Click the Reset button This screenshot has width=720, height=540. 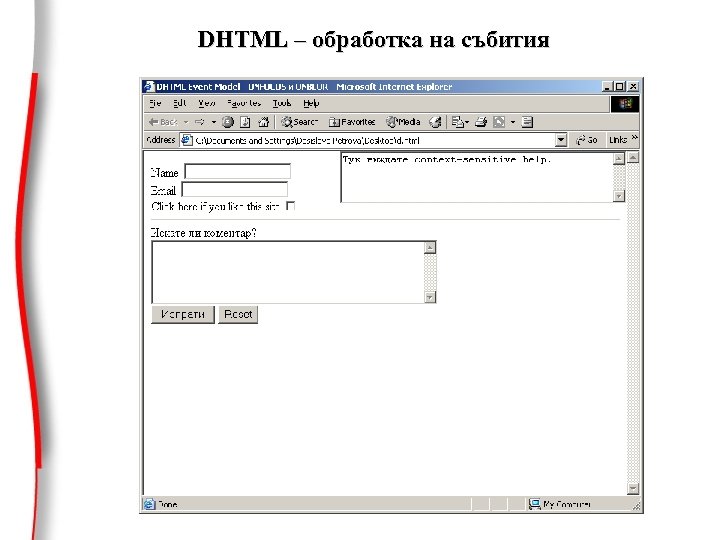click(238, 315)
